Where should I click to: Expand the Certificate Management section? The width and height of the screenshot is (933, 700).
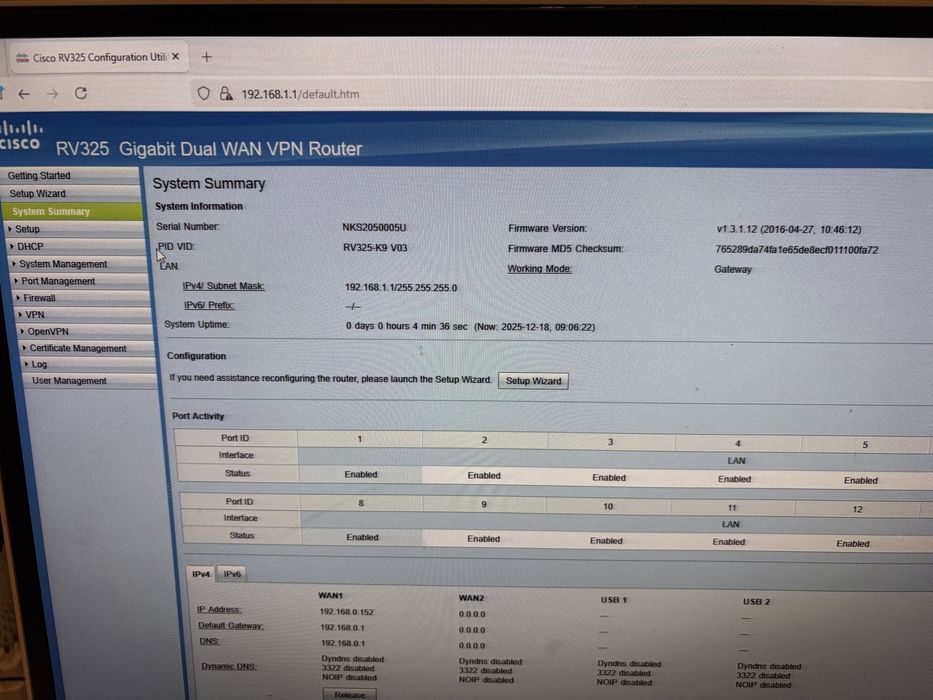tap(87, 348)
